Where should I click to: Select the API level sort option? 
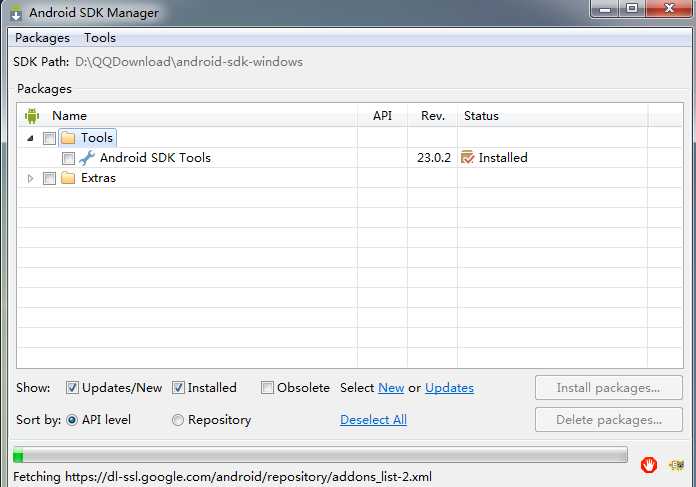(72, 420)
